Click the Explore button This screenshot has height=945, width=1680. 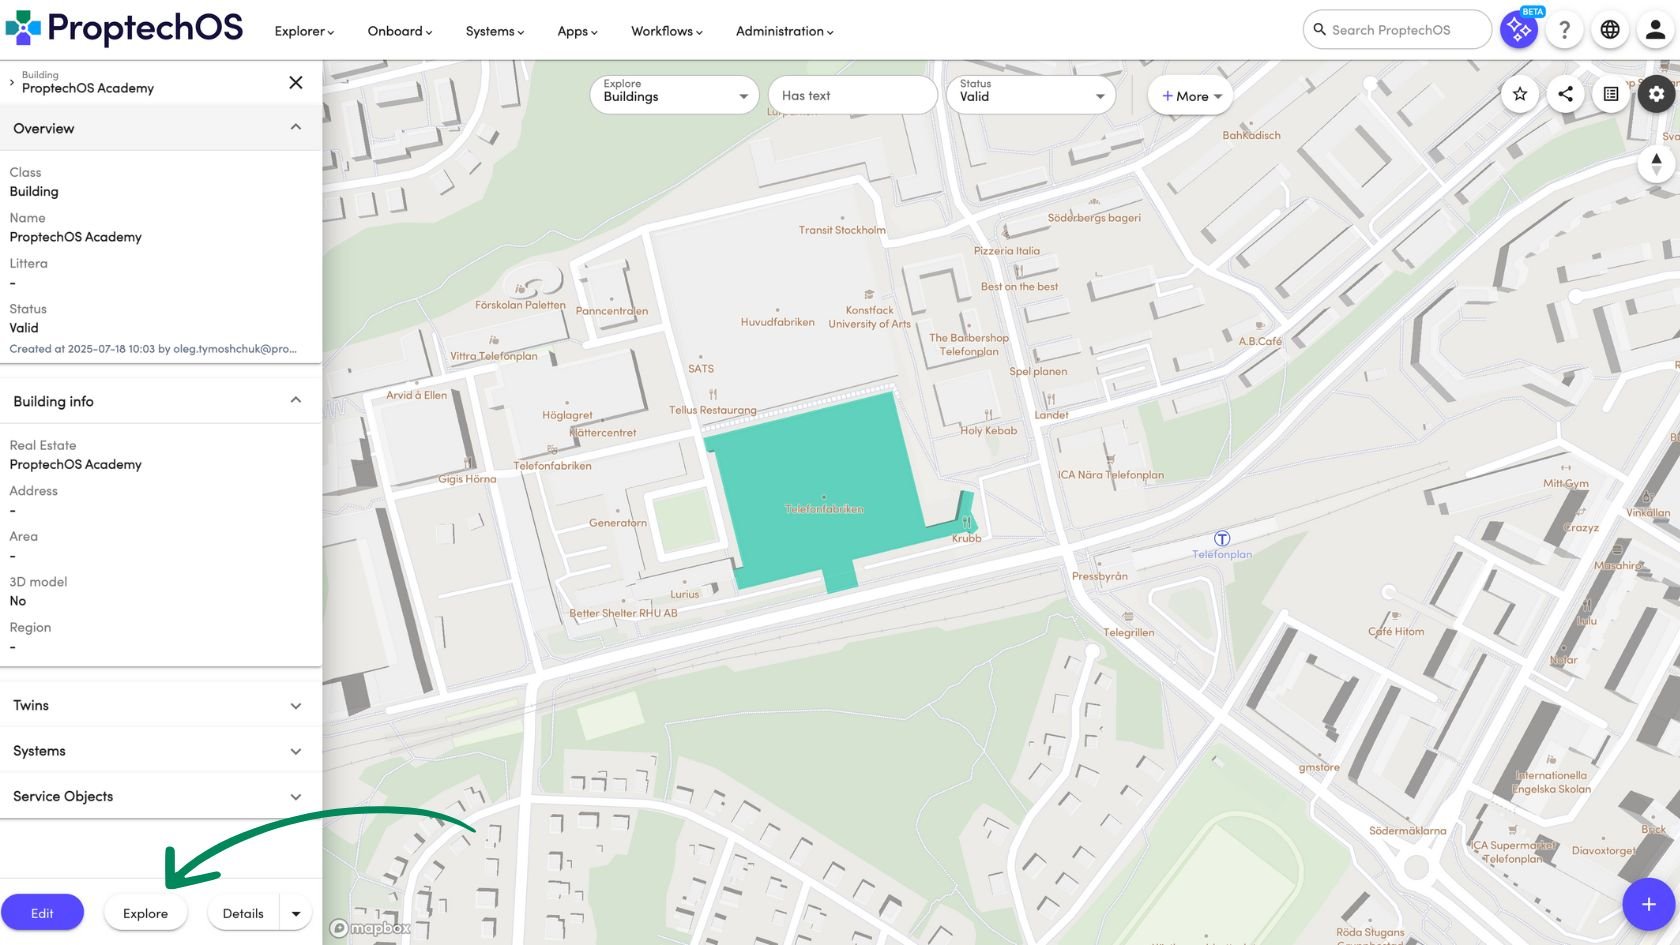tap(145, 913)
